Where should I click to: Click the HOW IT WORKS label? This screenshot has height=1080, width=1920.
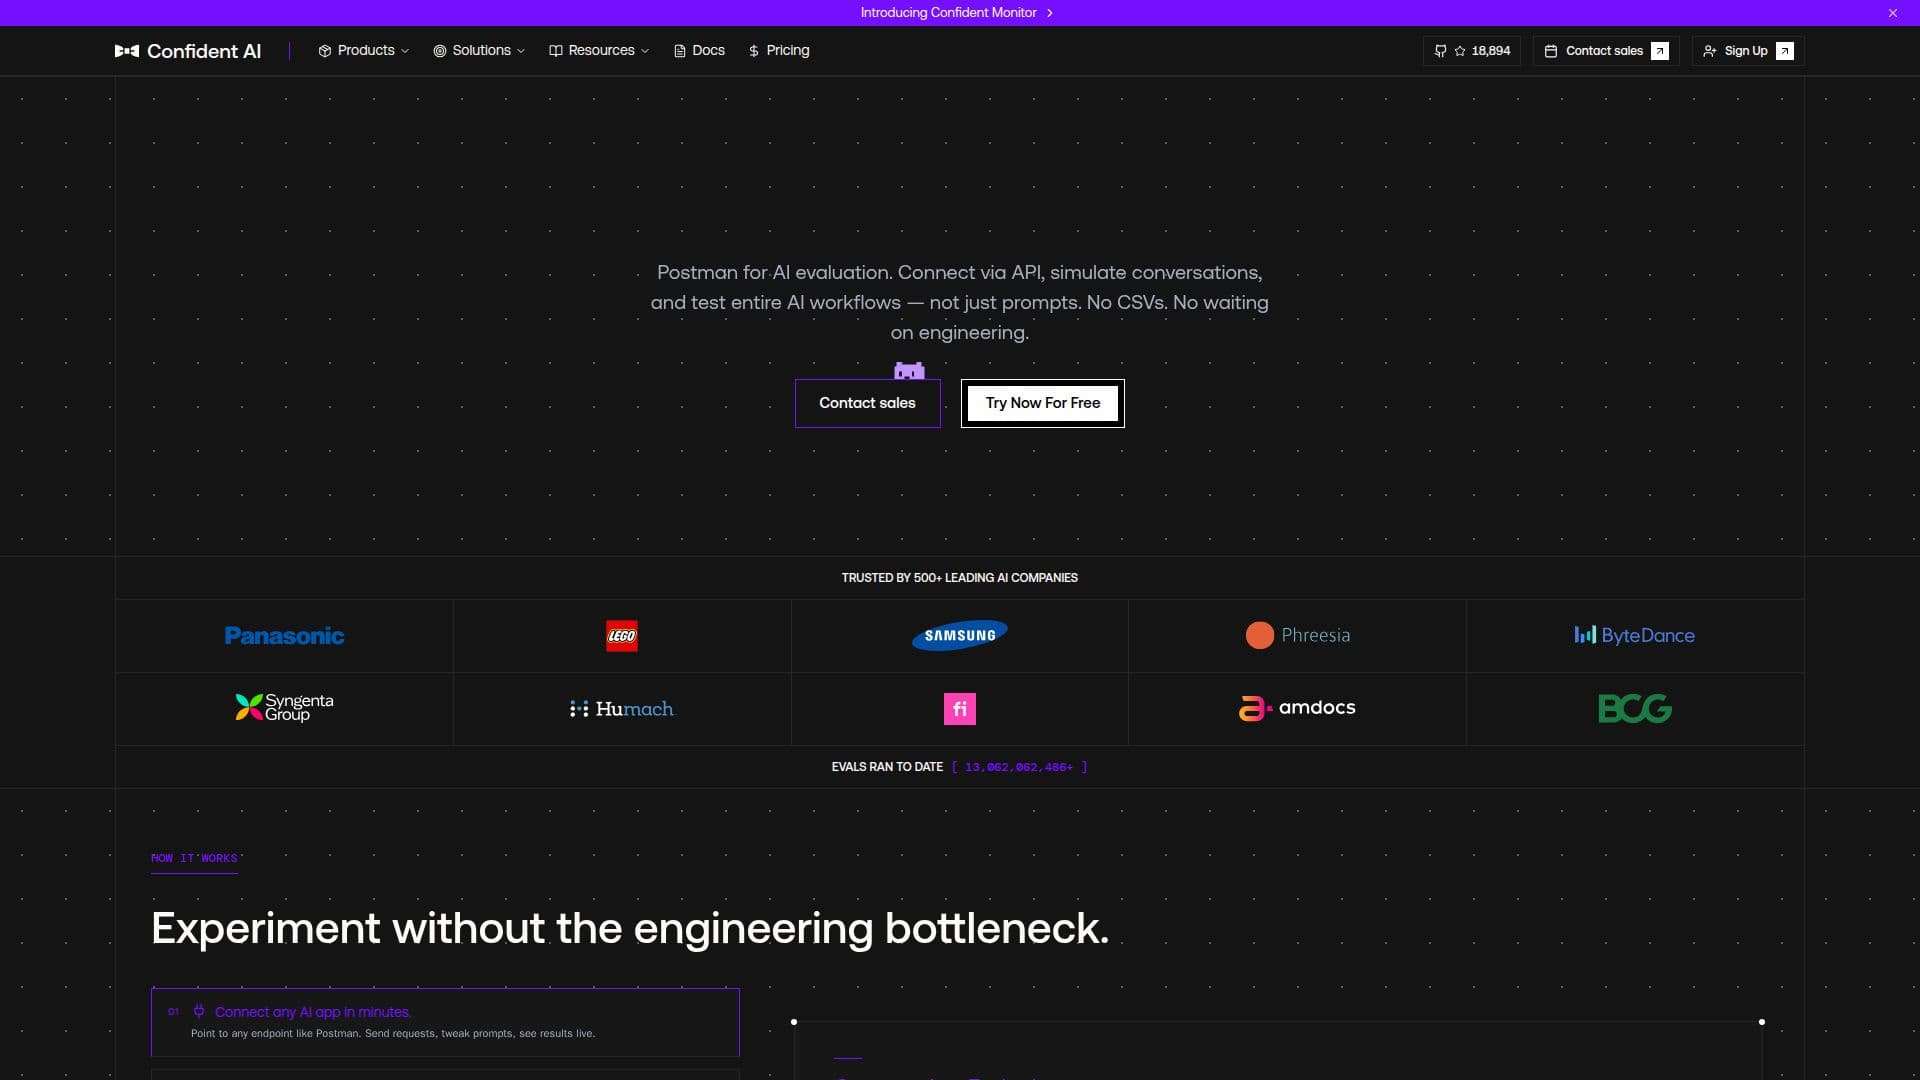click(194, 858)
